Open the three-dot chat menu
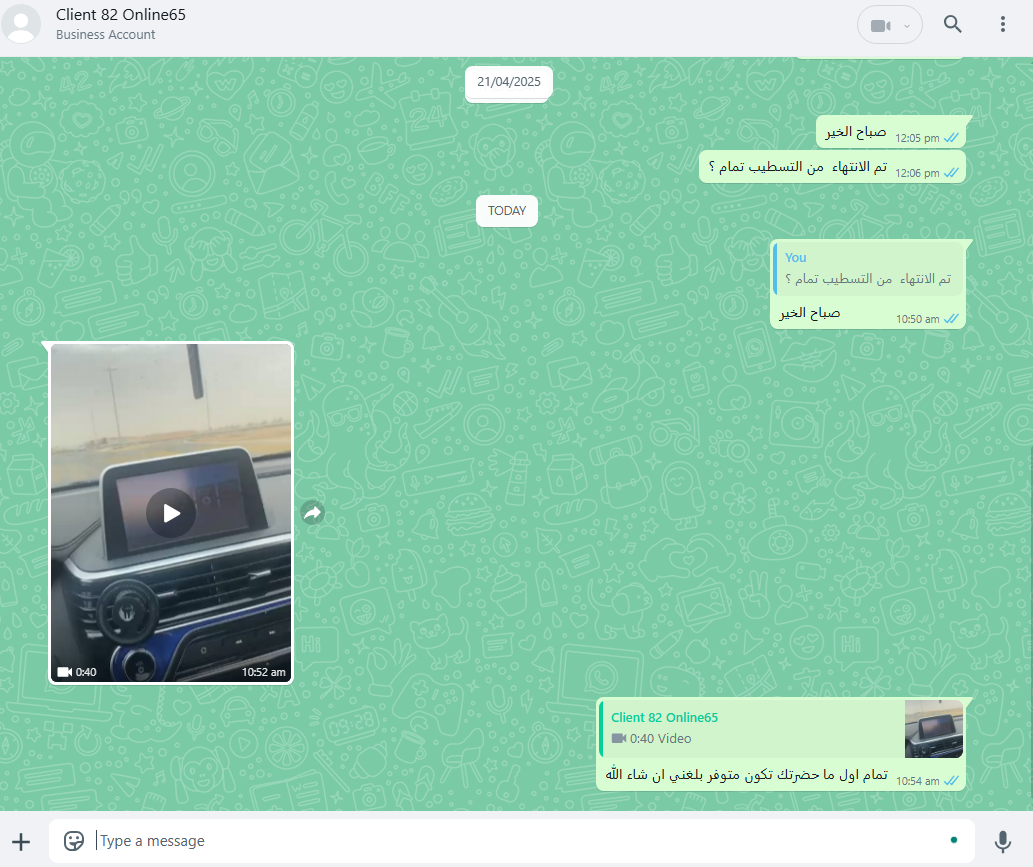Image resolution: width=1033 pixels, height=867 pixels. tap(1003, 24)
